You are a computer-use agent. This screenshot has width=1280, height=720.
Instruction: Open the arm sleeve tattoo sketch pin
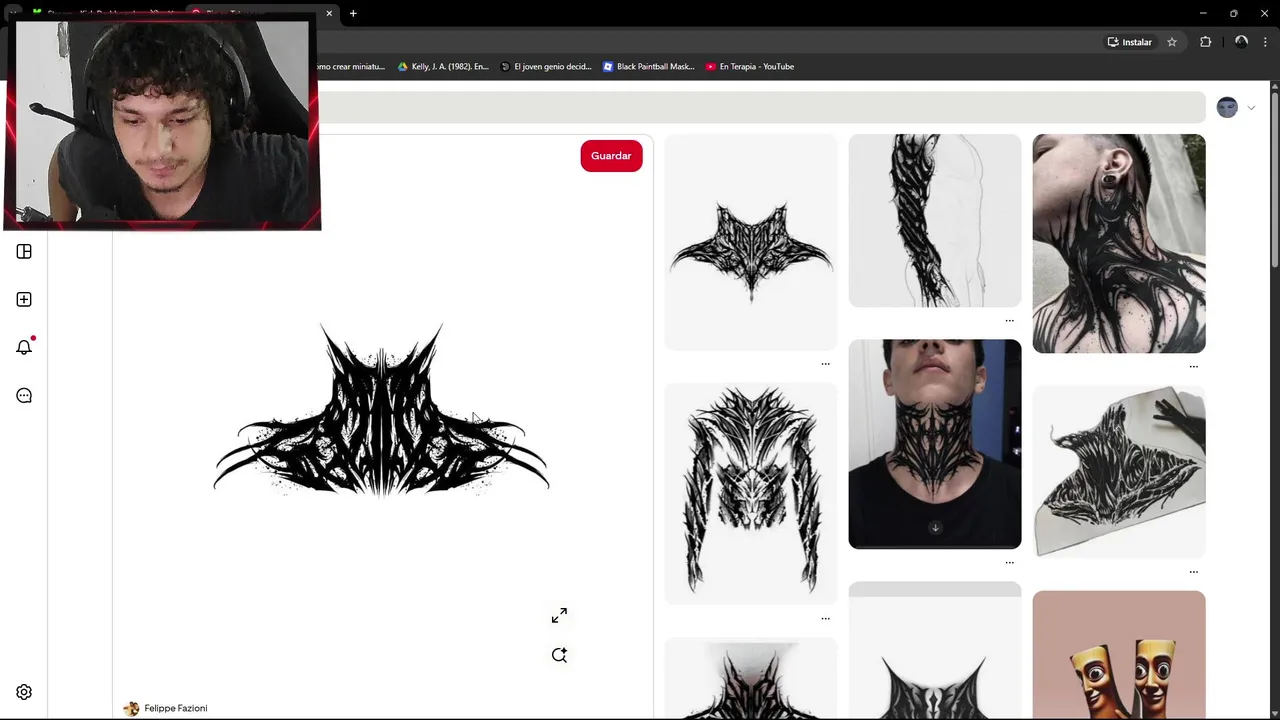[x=935, y=220]
